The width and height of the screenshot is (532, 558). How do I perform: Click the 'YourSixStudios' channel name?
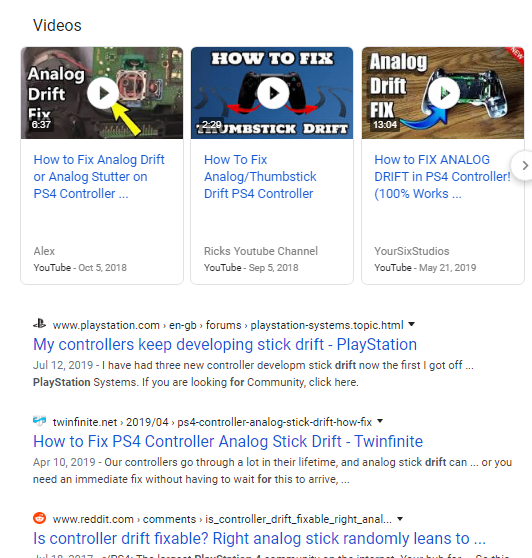(x=412, y=251)
